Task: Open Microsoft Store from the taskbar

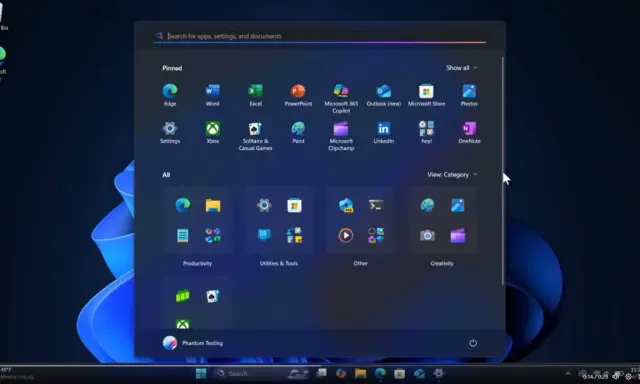Action: [400, 373]
